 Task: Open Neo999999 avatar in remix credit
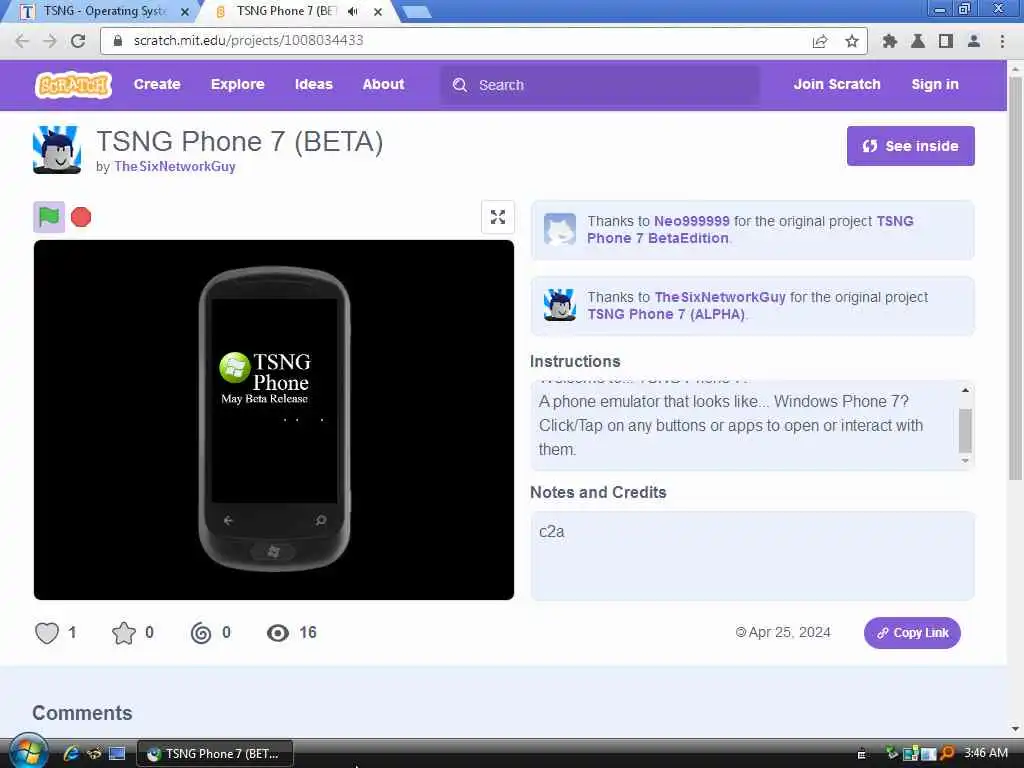tap(560, 229)
